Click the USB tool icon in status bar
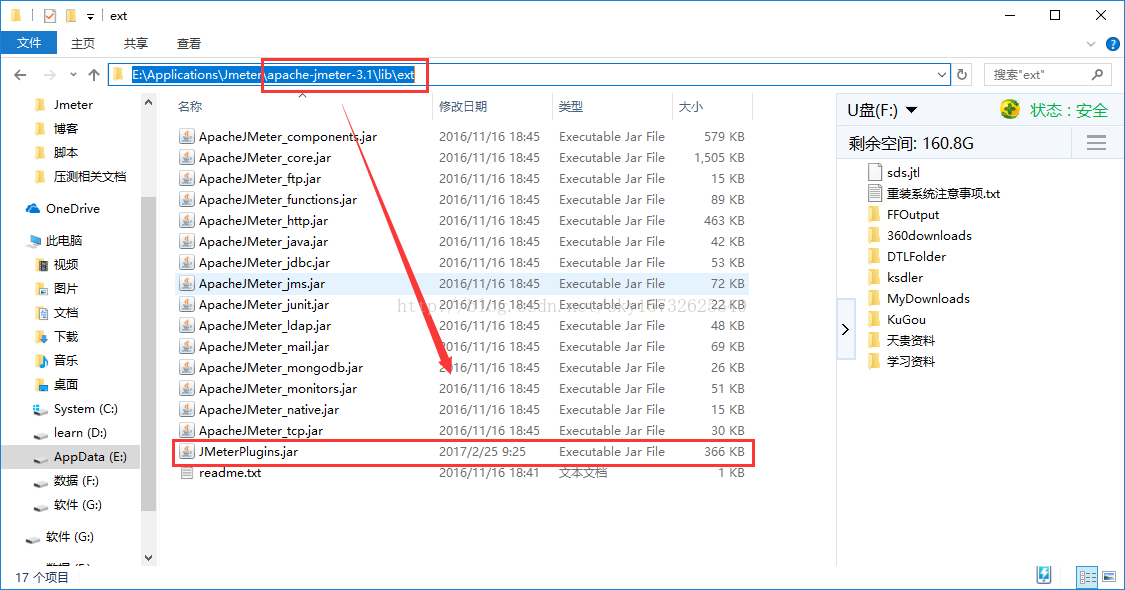Image resolution: width=1125 pixels, height=590 pixels. click(x=1044, y=575)
